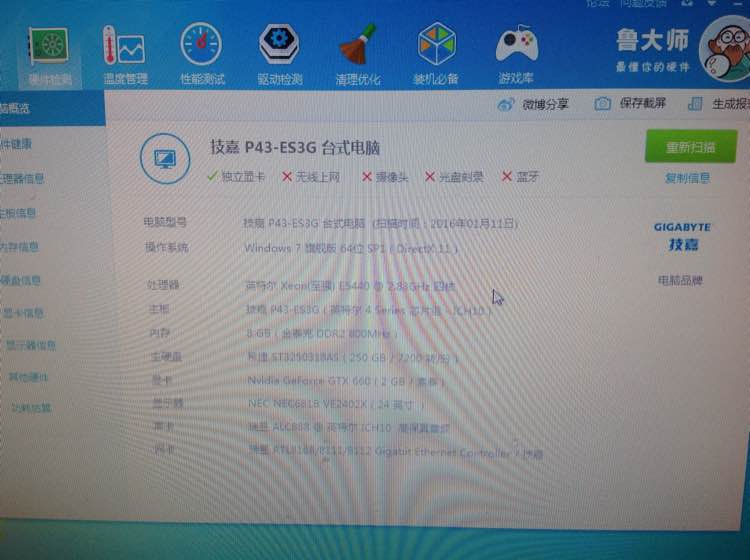Select the 硬件健康 sidebar item
This screenshot has height=560, width=750.
pos(16,143)
